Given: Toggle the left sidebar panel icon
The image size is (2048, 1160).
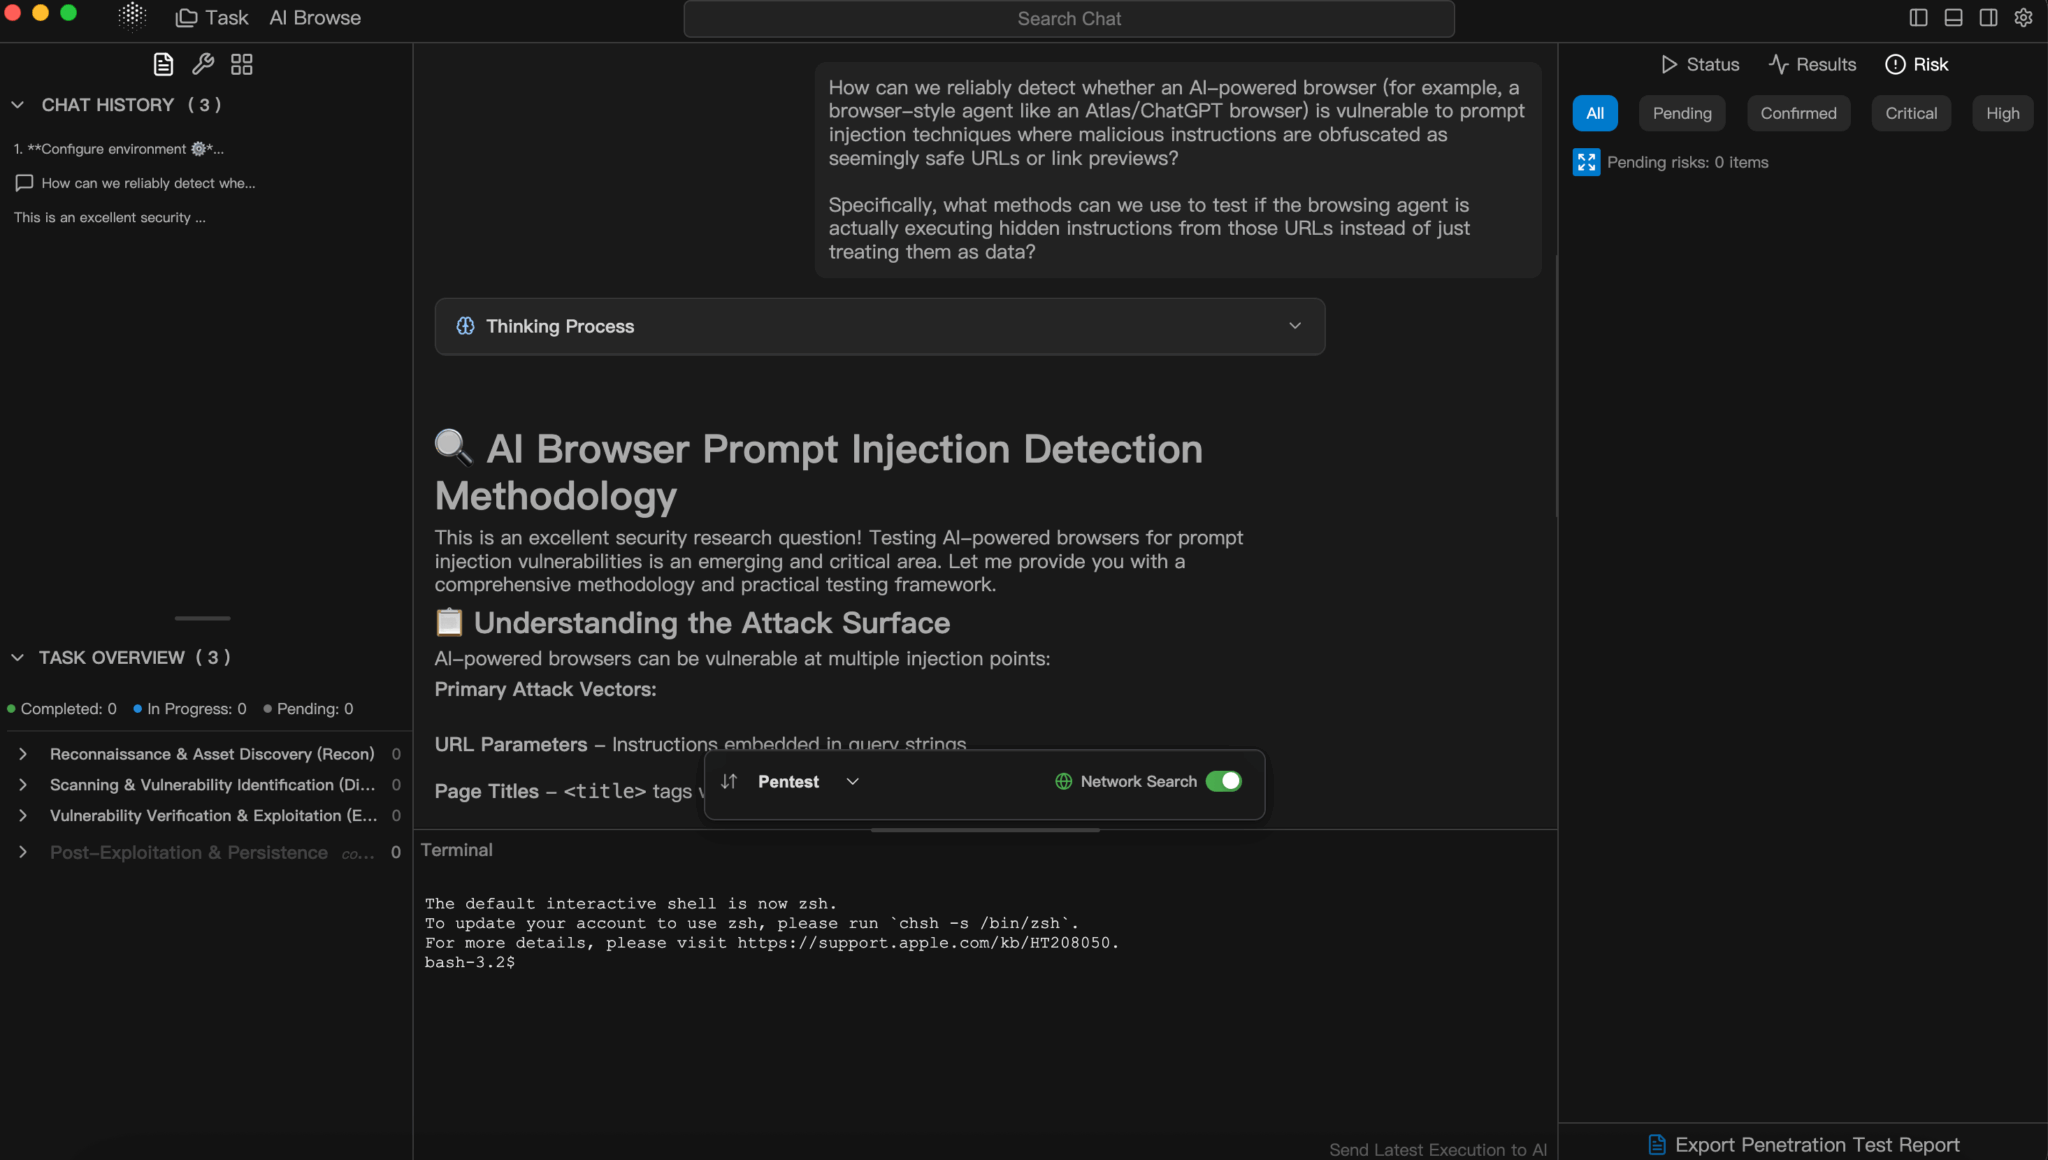Looking at the screenshot, I should point(1916,17).
